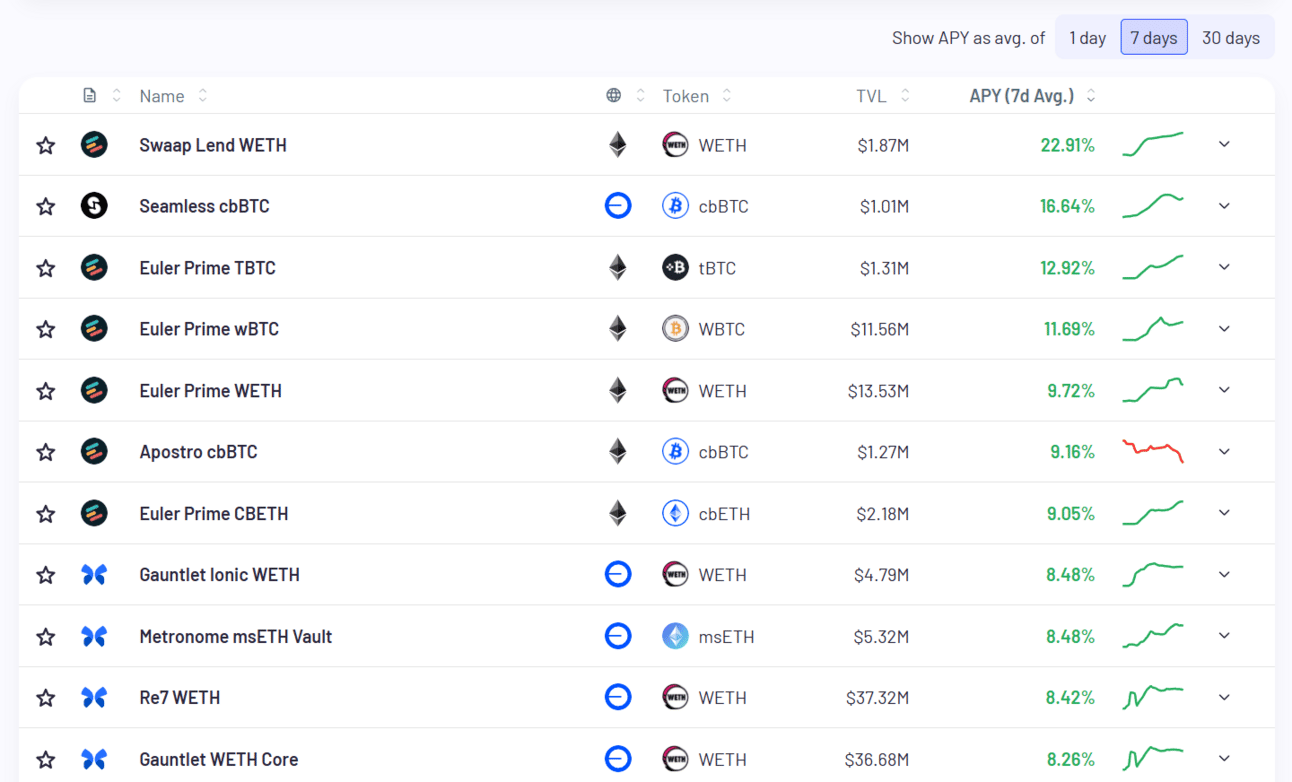The image size is (1292, 782).
Task: Click the Apostro cbBTC protocol logo
Action: coord(94,452)
